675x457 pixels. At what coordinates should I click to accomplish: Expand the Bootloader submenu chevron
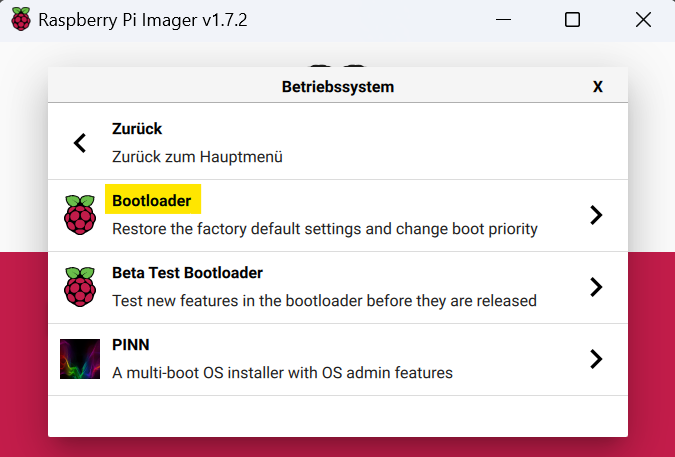pos(596,215)
